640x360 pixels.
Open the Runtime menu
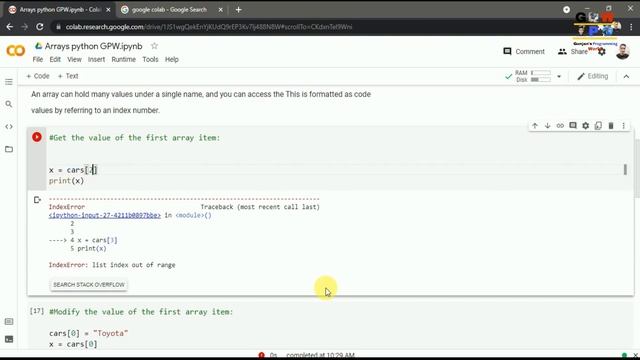click(124, 60)
